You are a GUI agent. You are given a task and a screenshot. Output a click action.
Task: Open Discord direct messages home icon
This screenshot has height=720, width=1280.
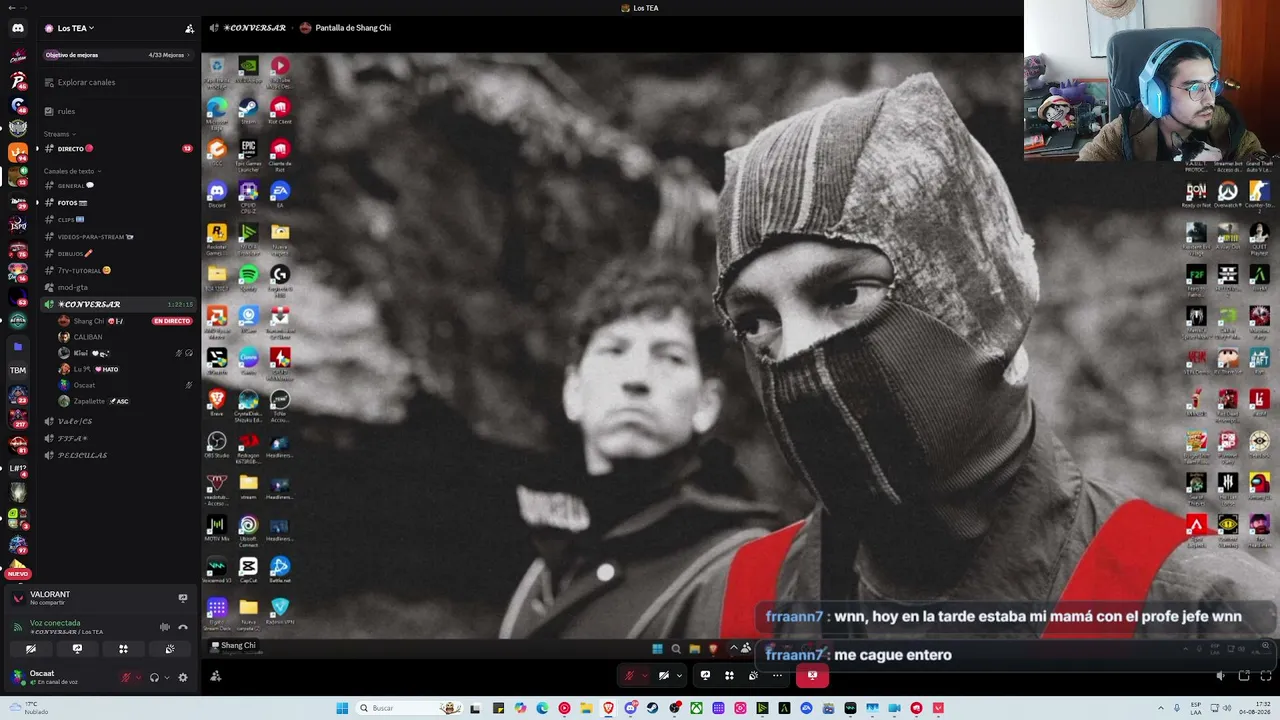[18, 28]
